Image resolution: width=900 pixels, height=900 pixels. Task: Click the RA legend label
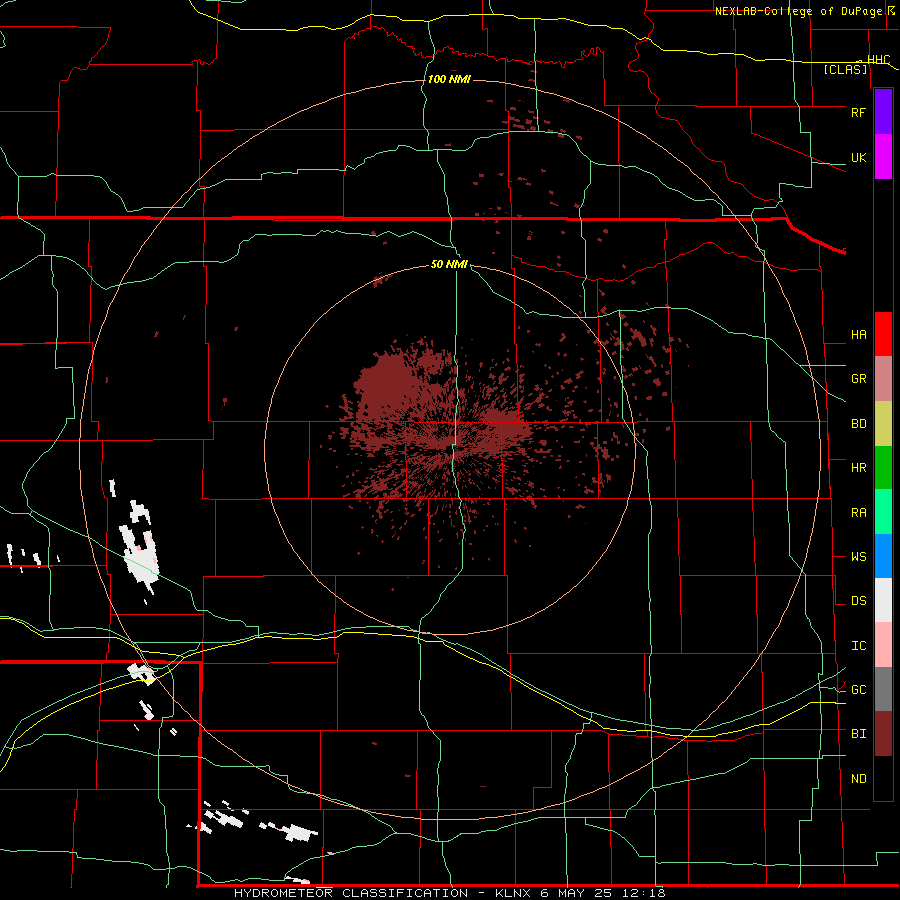[x=858, y=513]
